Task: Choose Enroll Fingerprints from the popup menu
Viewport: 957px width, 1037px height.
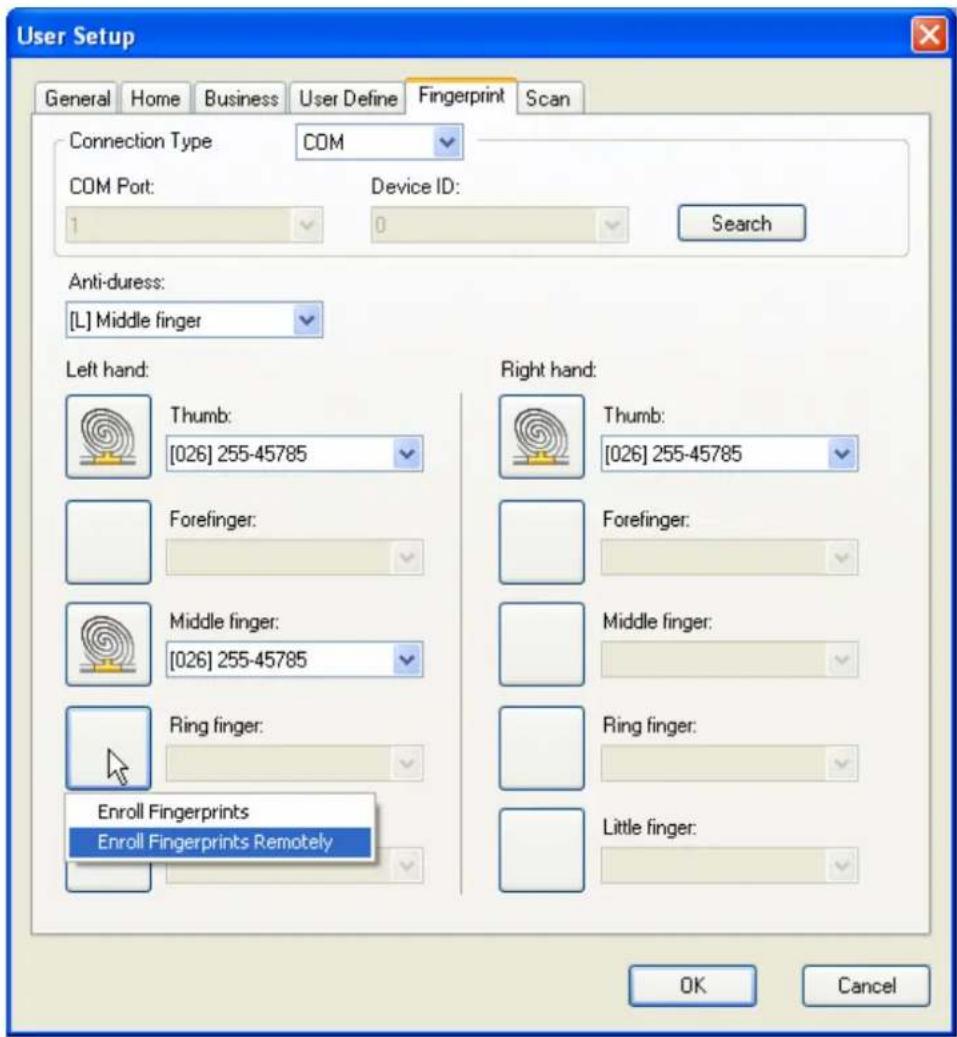Action: [220, 811]
